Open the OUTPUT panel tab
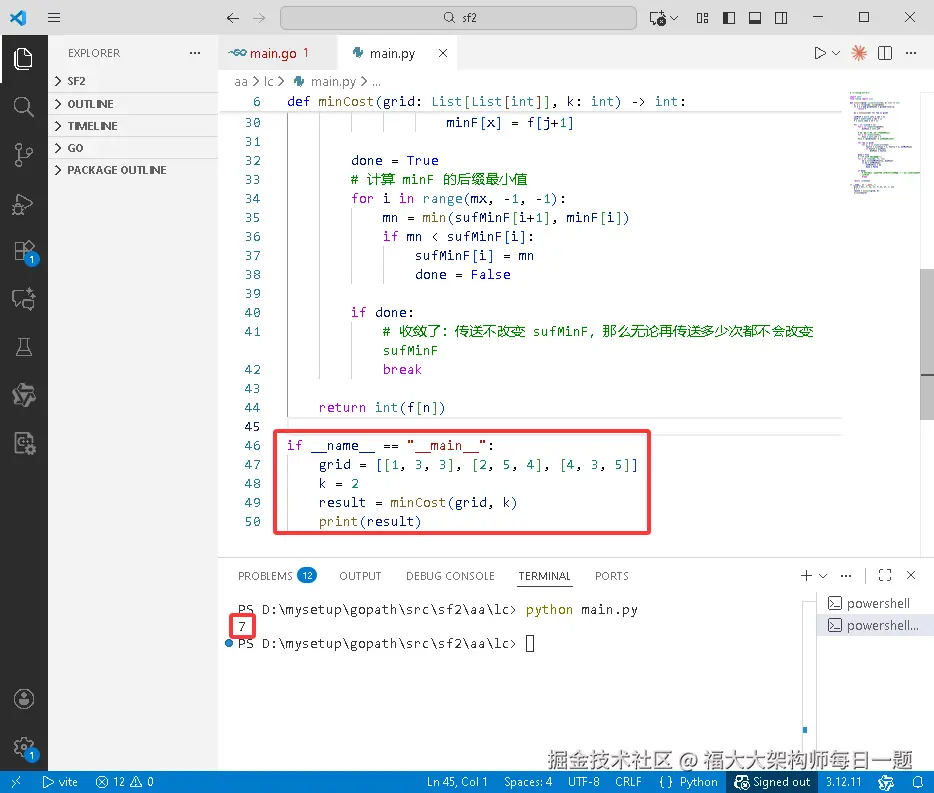This screenshot has height=793, width=934. [360, 576]
